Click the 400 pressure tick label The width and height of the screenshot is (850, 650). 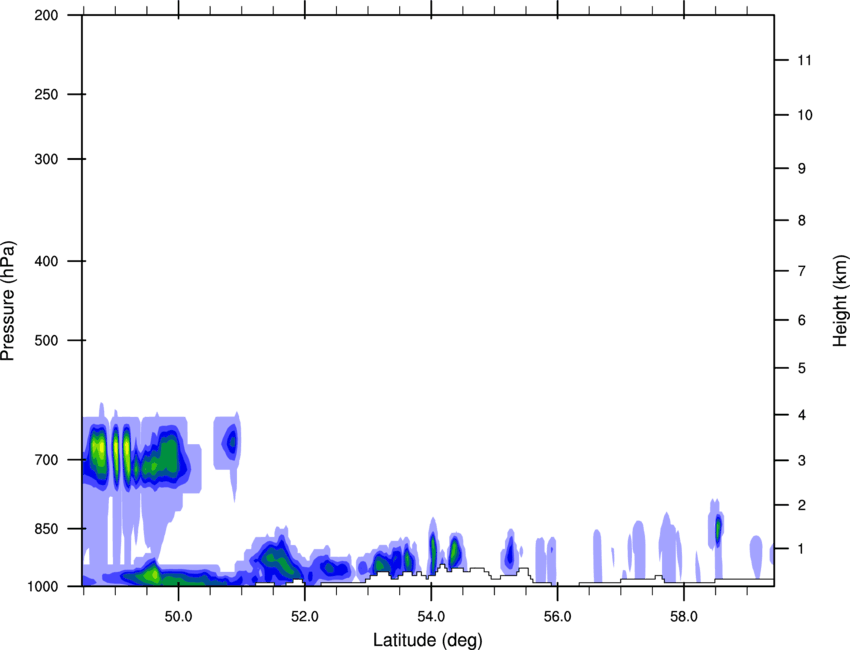tap(46, 261)
